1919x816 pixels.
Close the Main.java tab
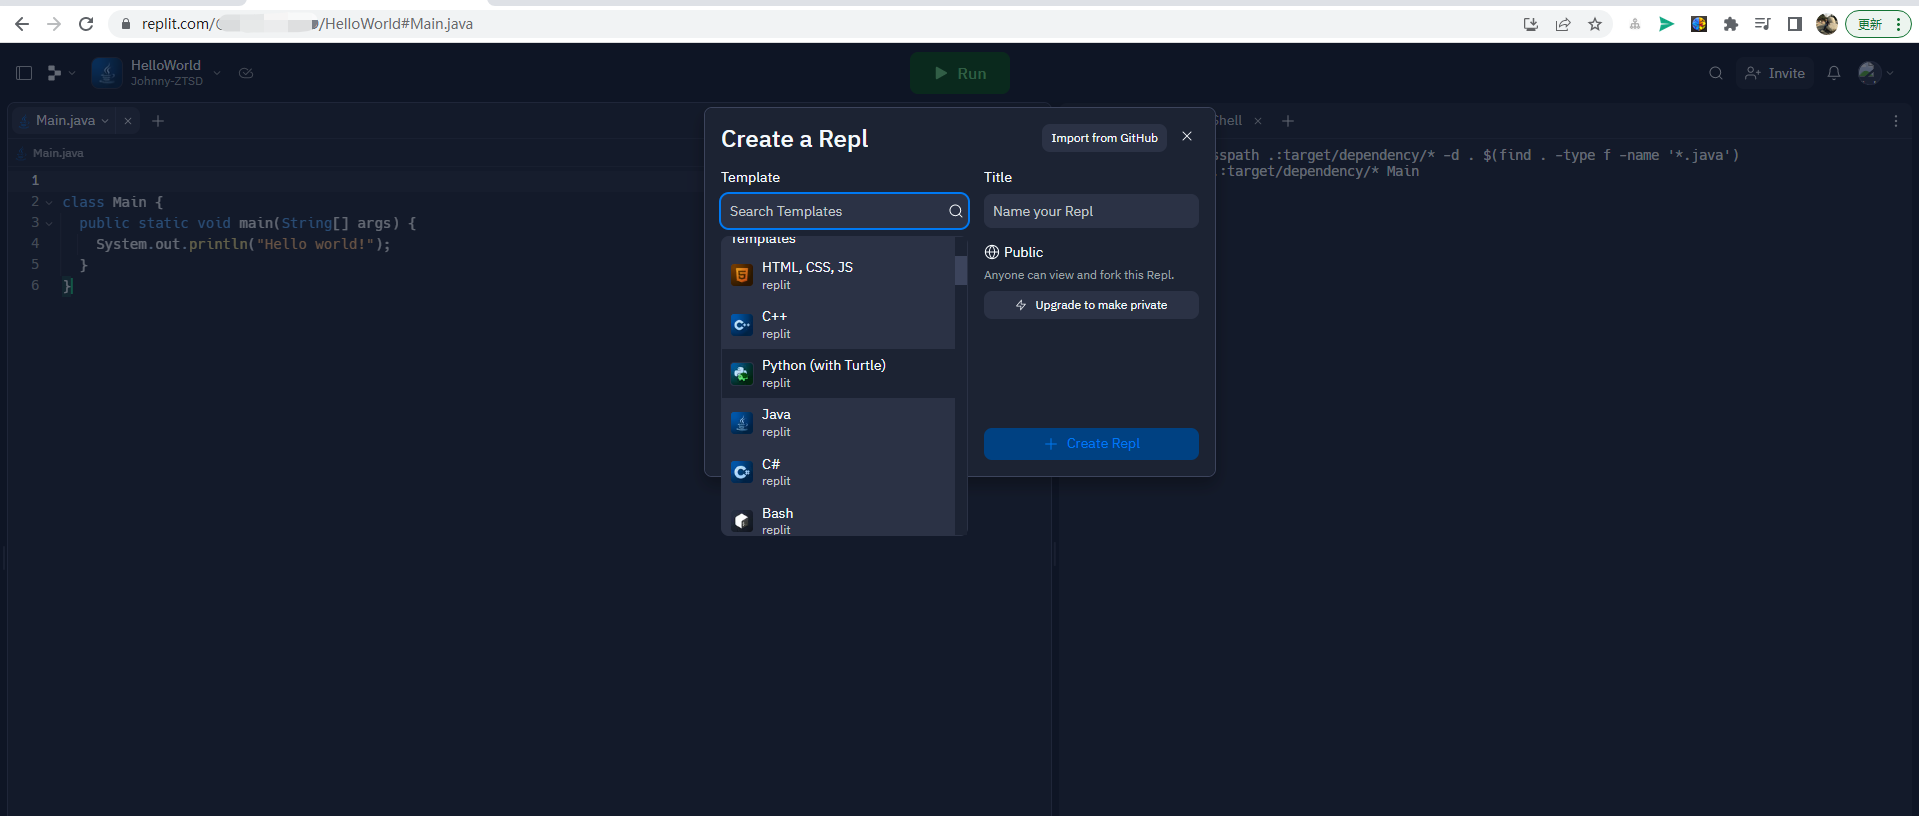click(128, 121)
